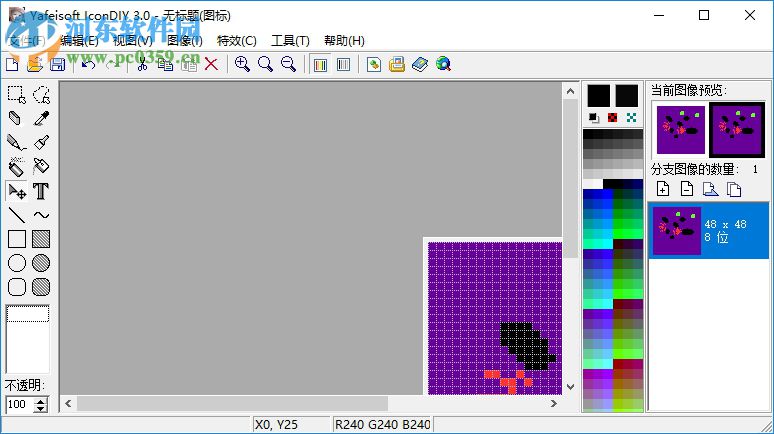
Task: Click the red X delete icon
Action: [211, 64]
